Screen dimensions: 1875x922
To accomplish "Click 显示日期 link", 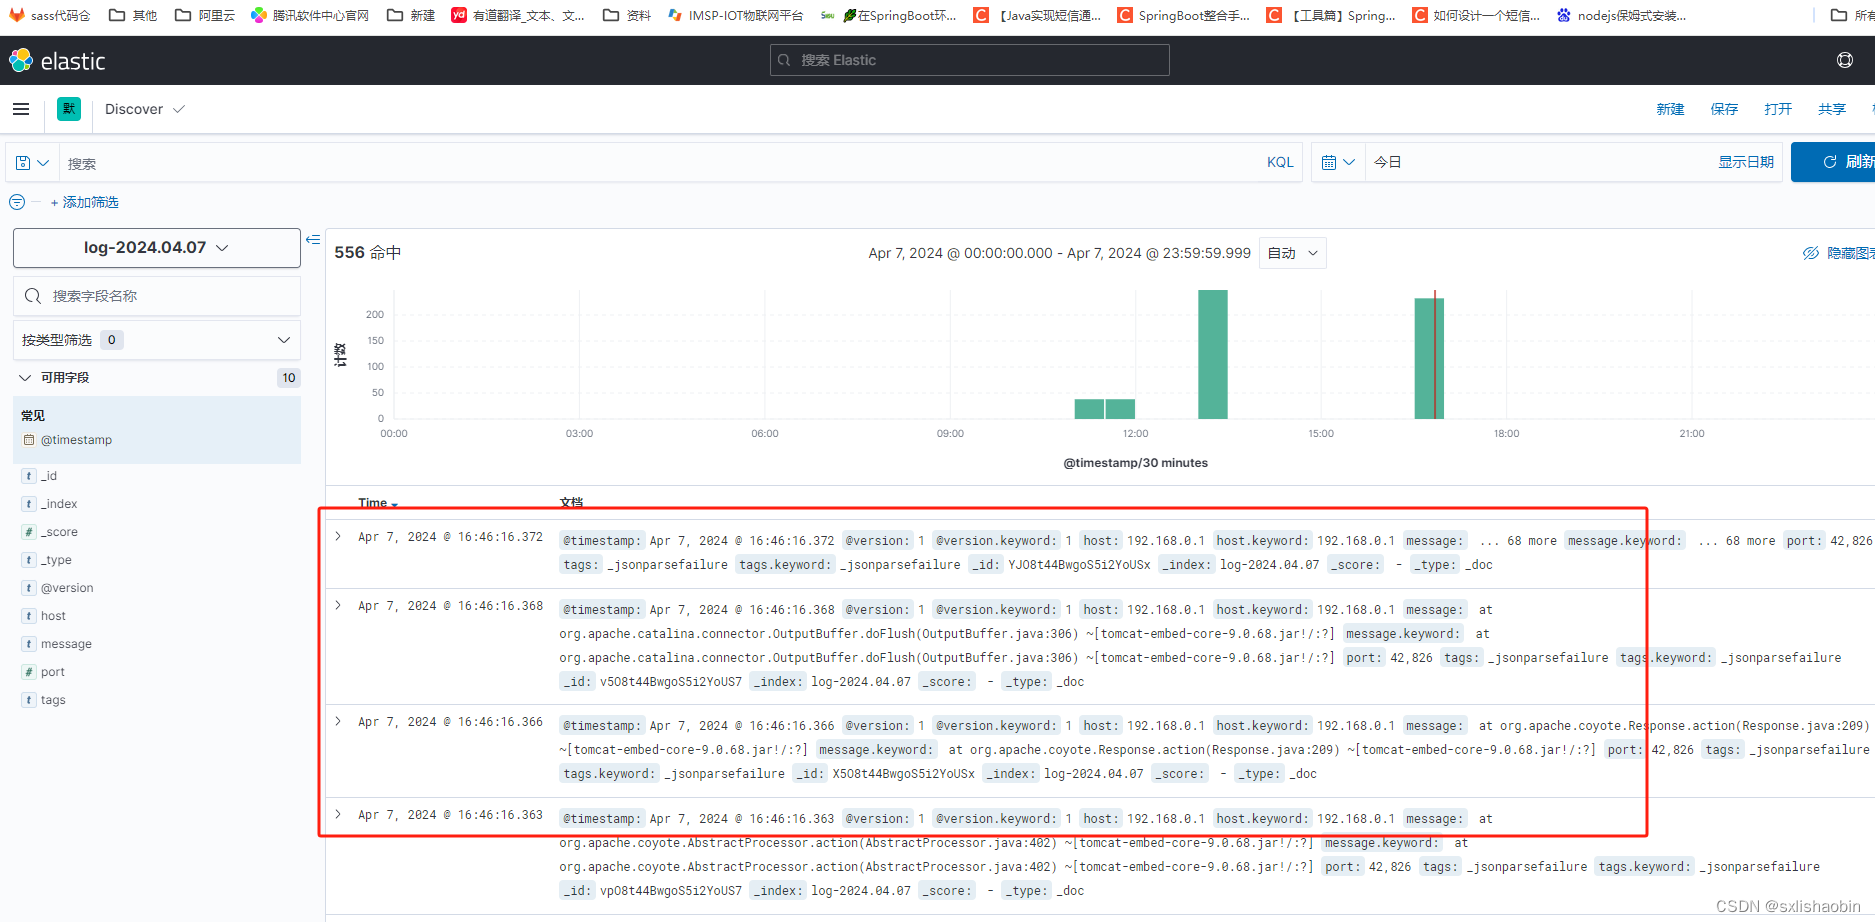I will coord(1746,162).
